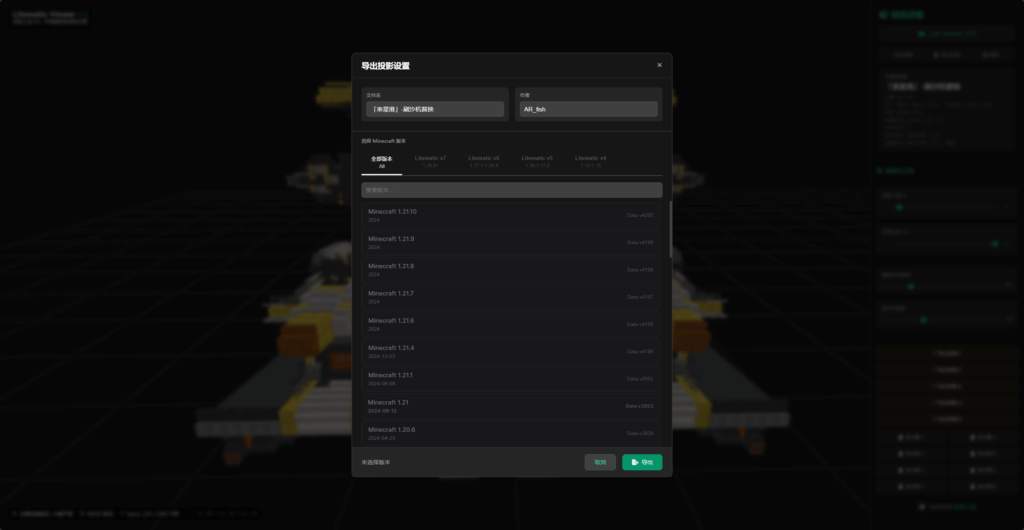1024x530 pixels.
Task: Open the Litematic v5 tab
Action: click(x=536, y=161)
